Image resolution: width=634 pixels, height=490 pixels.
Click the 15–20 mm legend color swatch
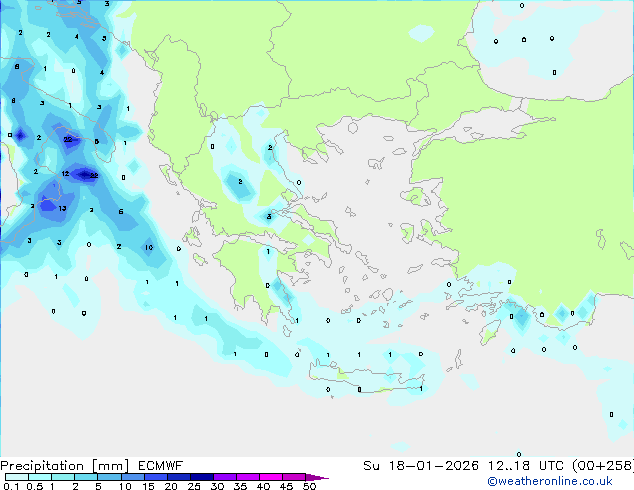point(155,477)
